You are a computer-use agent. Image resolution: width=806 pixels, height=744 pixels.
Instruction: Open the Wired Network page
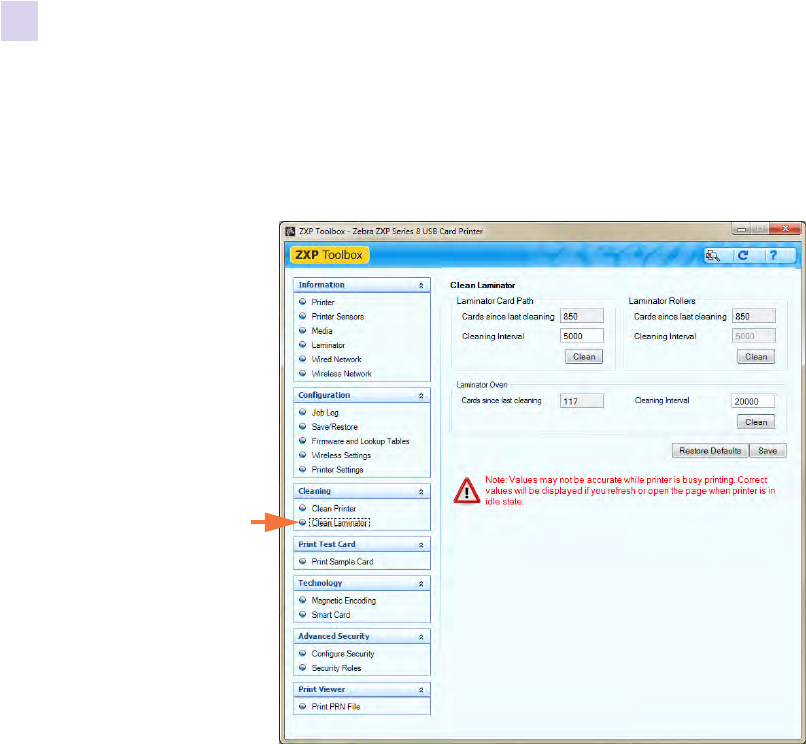pos(336,359)
